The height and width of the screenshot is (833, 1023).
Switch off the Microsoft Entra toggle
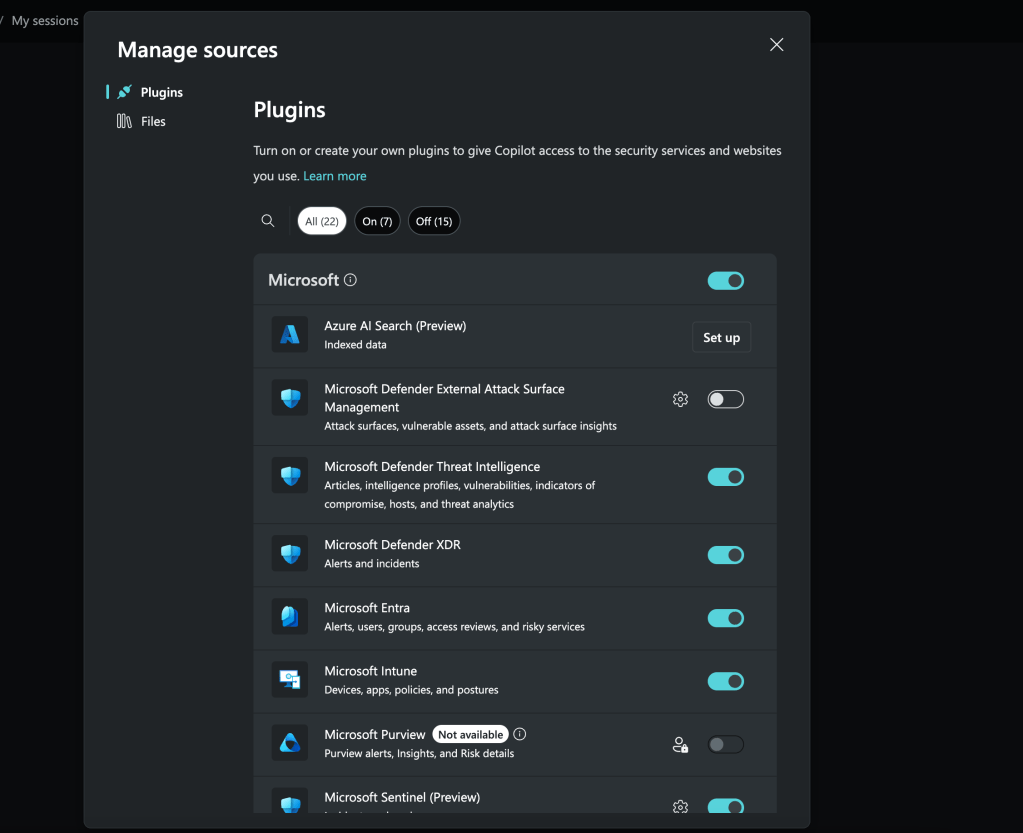(725, 618)
